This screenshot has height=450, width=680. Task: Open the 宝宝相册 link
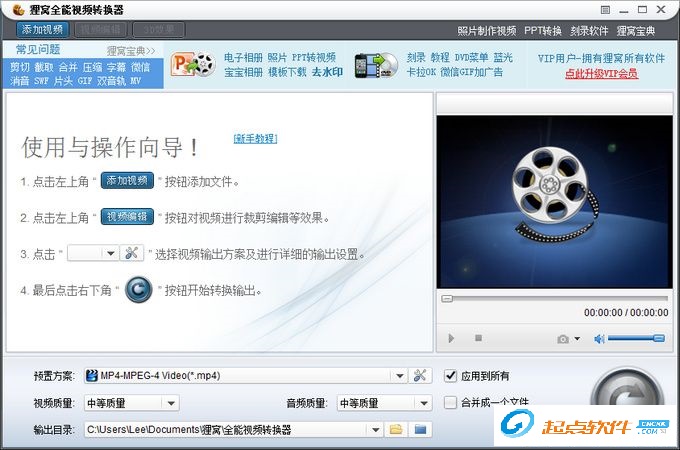243,72
